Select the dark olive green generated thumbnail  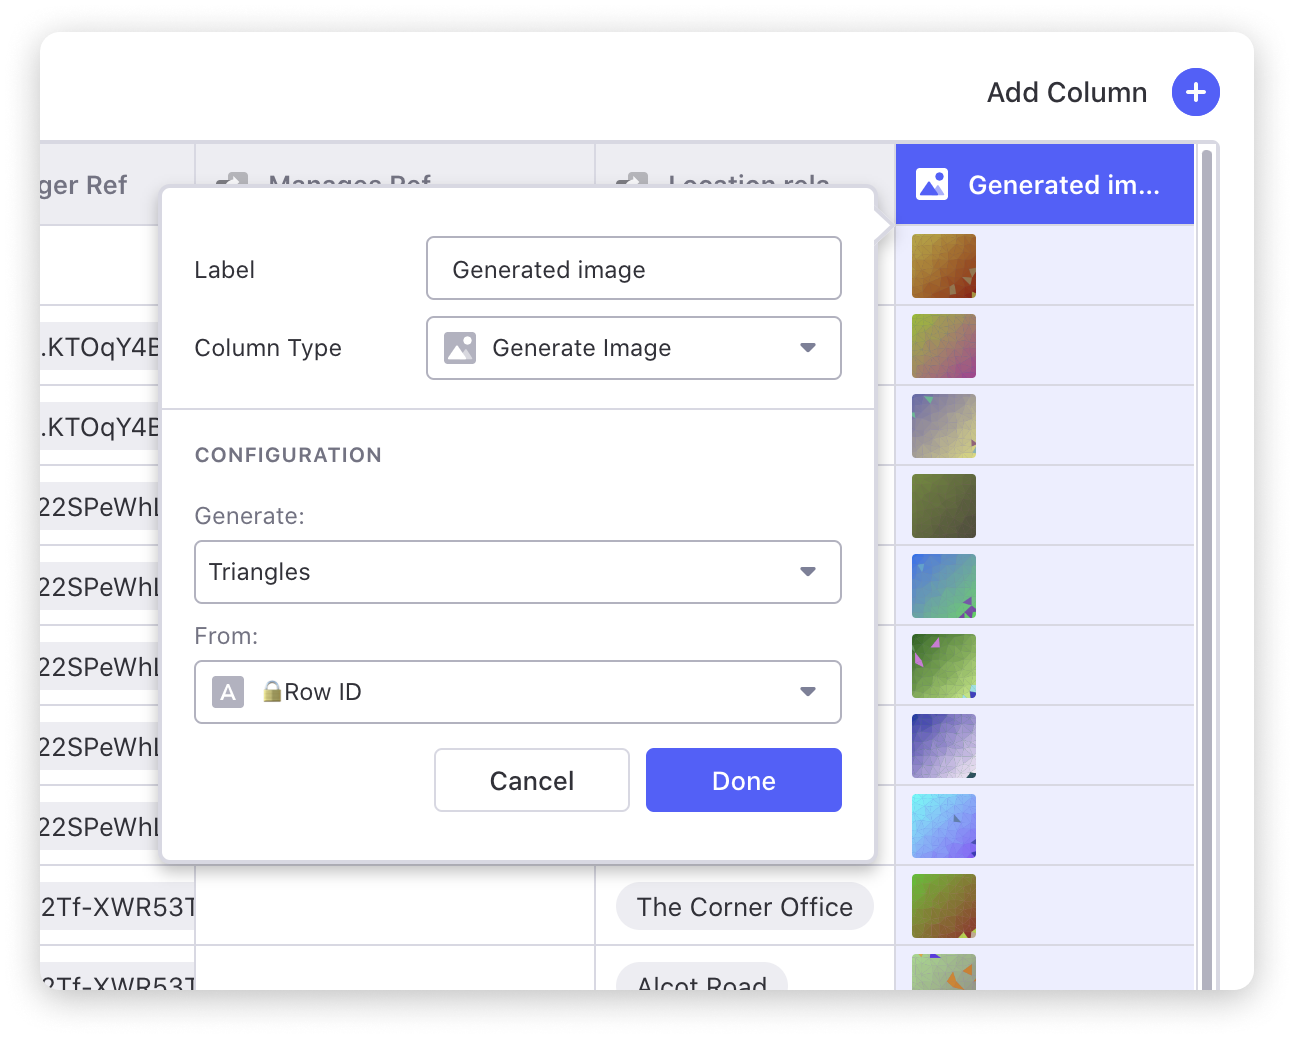(943, 506)
